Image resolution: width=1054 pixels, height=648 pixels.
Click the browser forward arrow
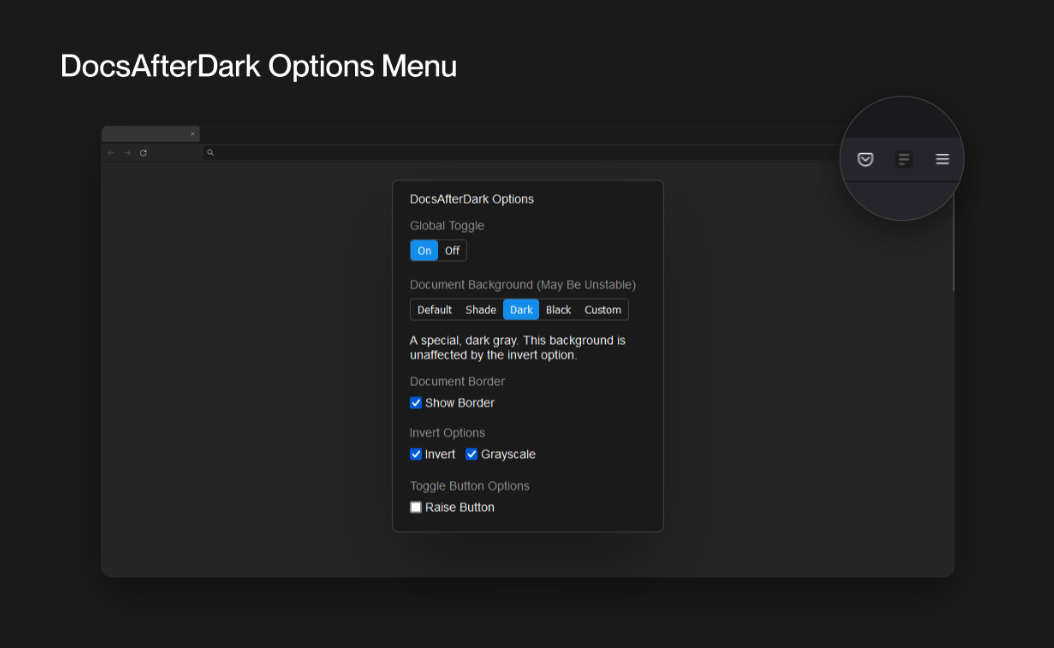point(127,153)
